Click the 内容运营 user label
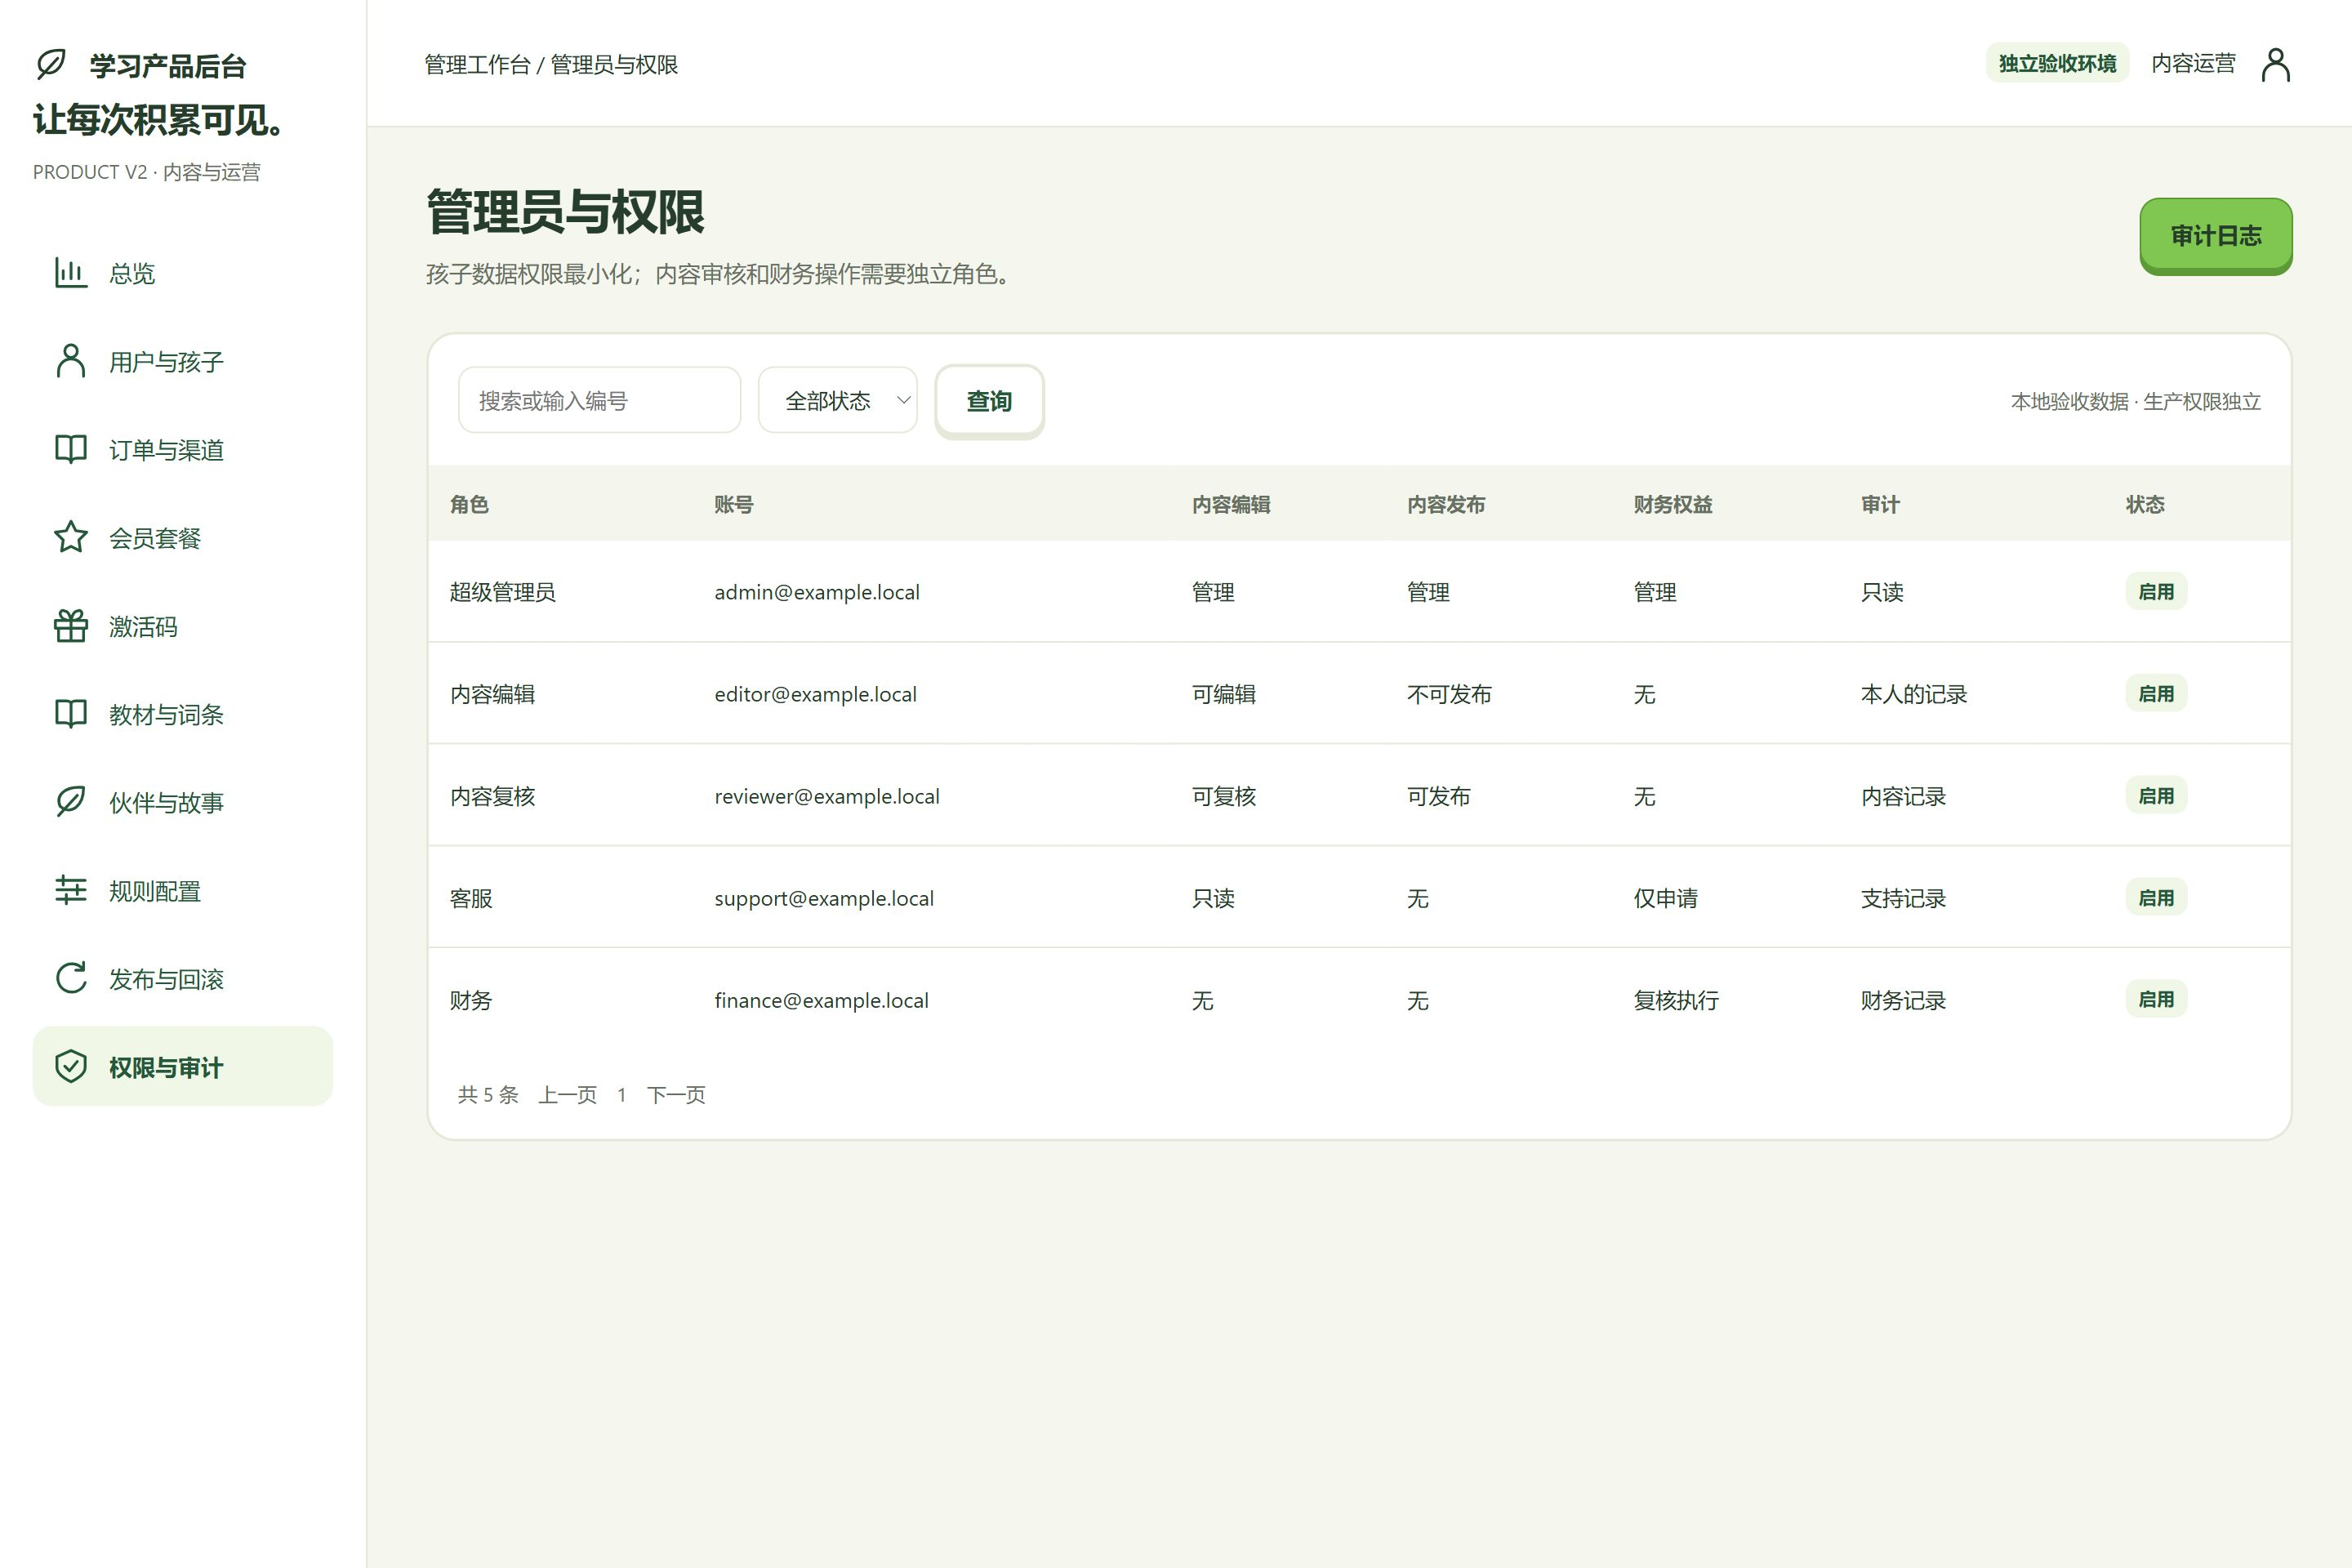Screen dimensions: 2352x1568 (2193, 63)
